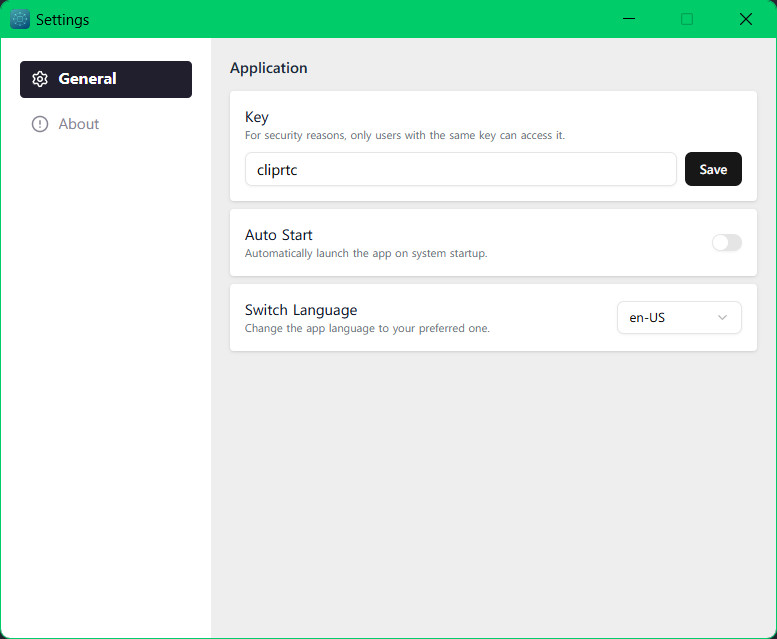Click the Settings window title text
Viewport: 777px width, 639px height.
click(62, 20)
